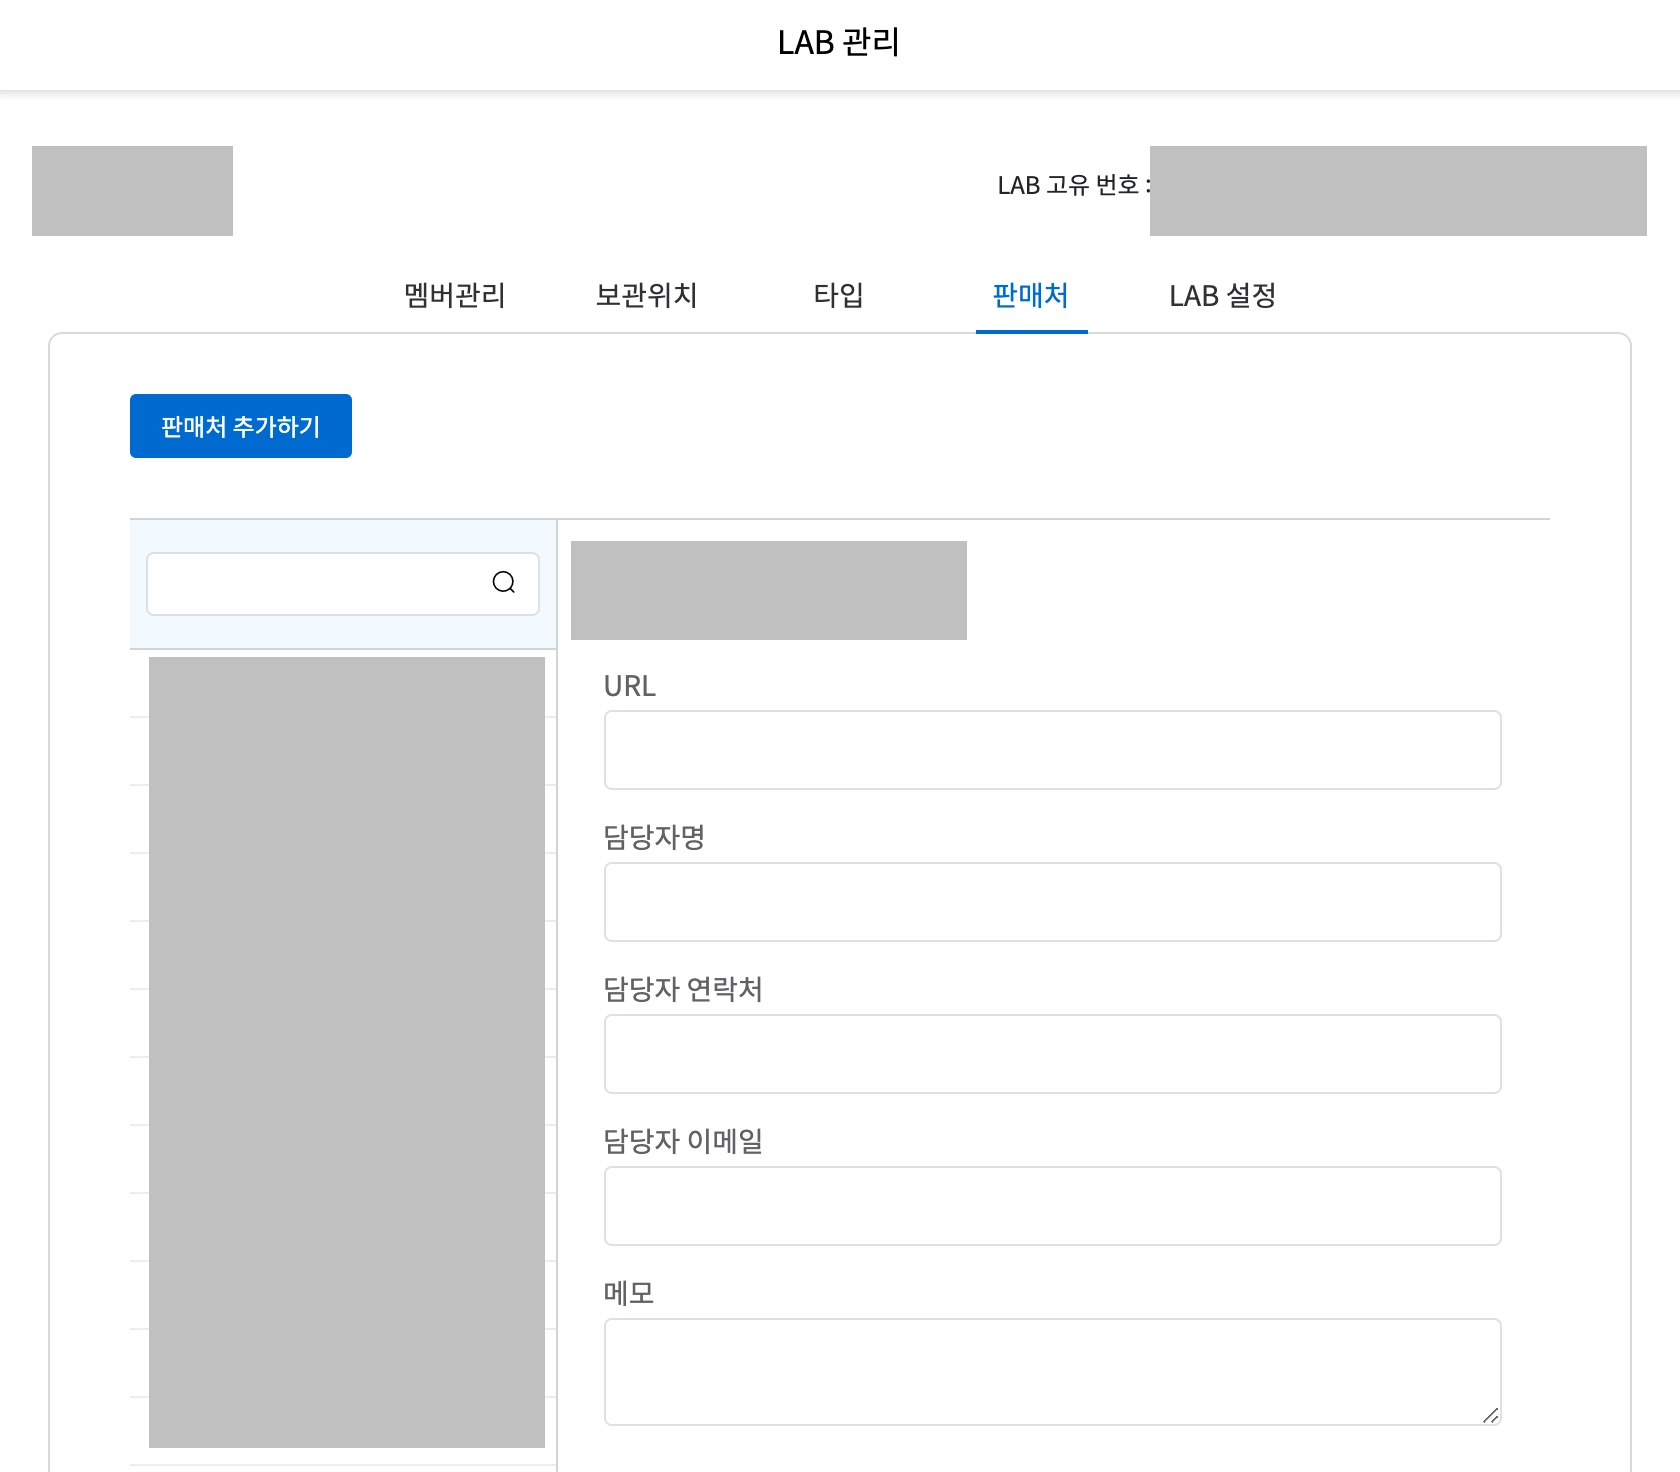
Task: Click inside the 메모 textarea
Action: point(1053,1372)
